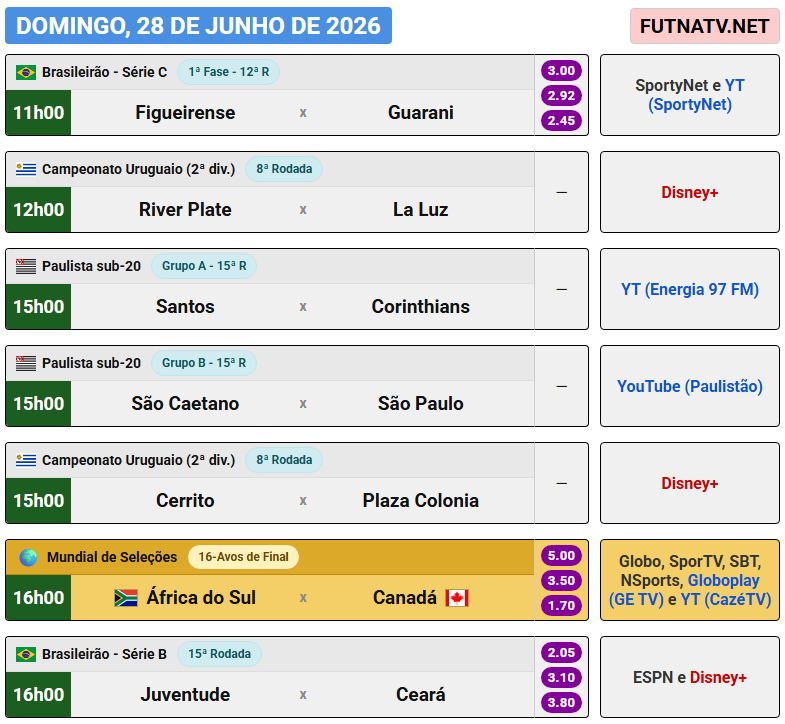Viewport: 785px width, 724px height.
Task: Click the 3.50 draw odds for África do Sul x Canadá
Action: click(x=561, y=581)
